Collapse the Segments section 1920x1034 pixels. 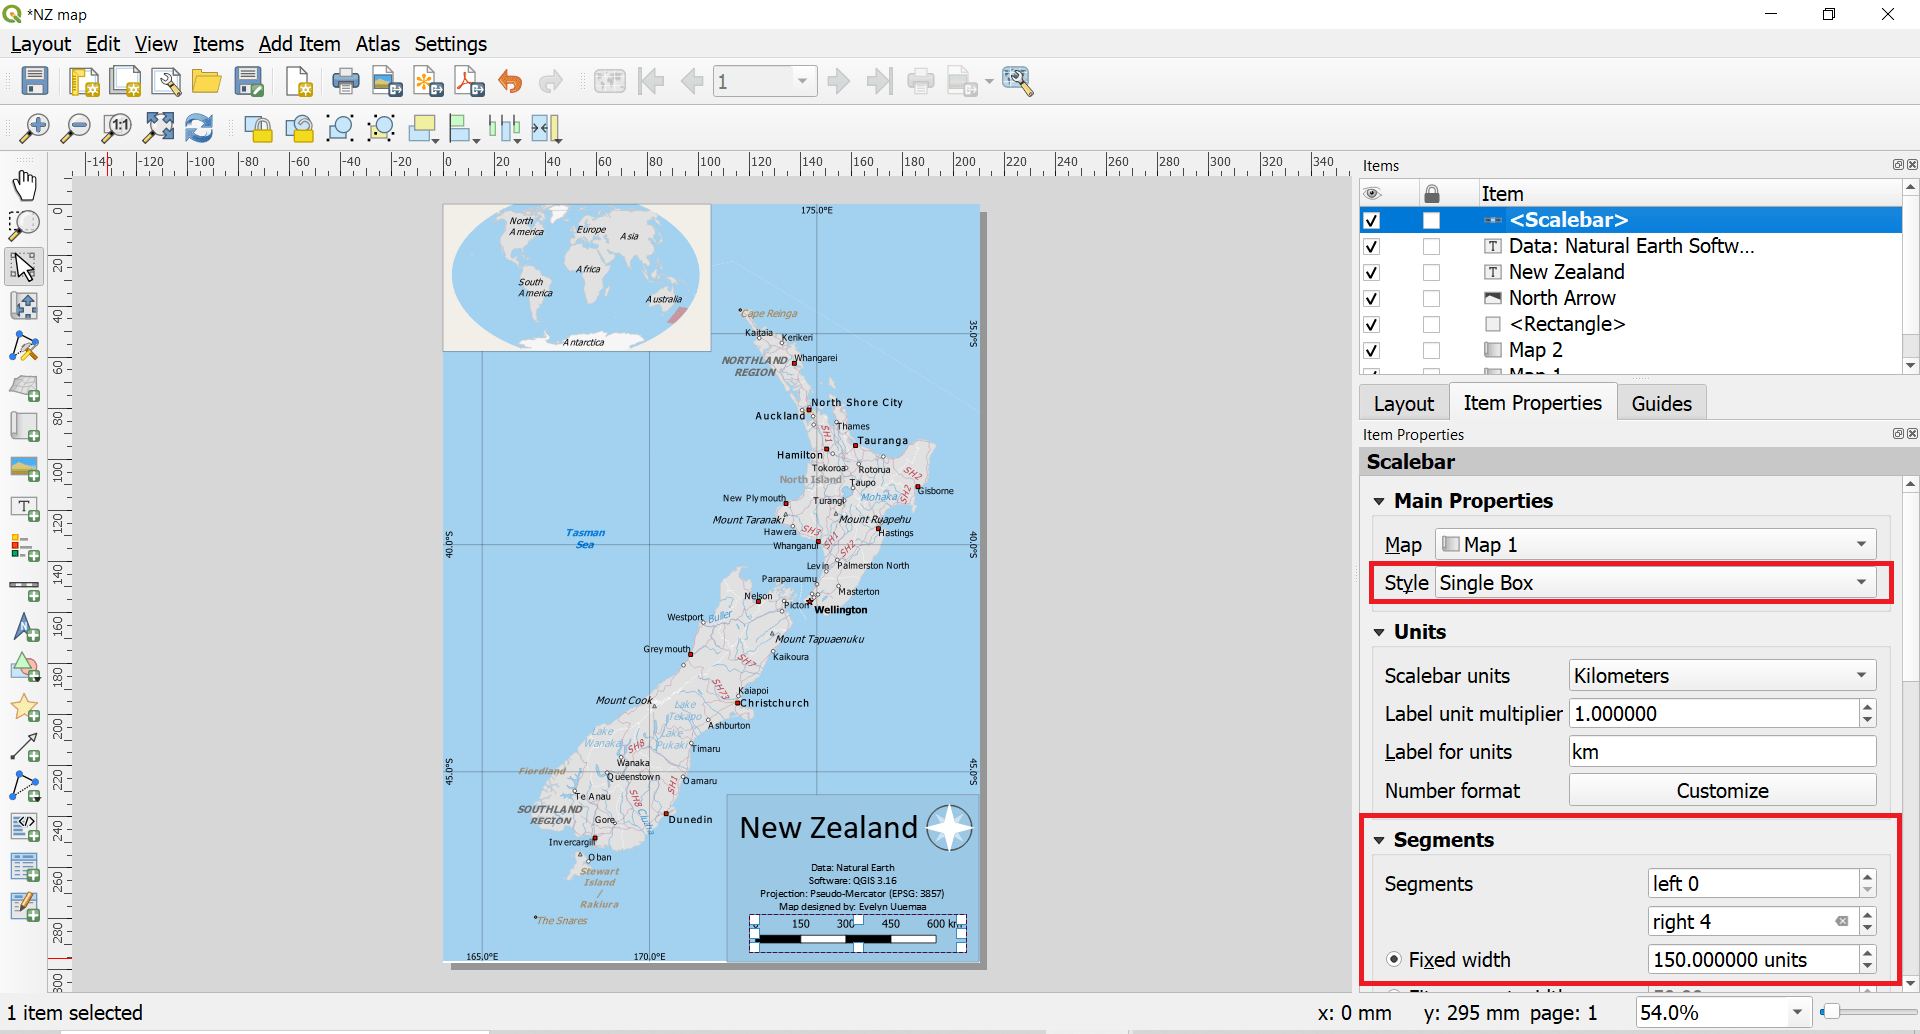click(1379, 840)
